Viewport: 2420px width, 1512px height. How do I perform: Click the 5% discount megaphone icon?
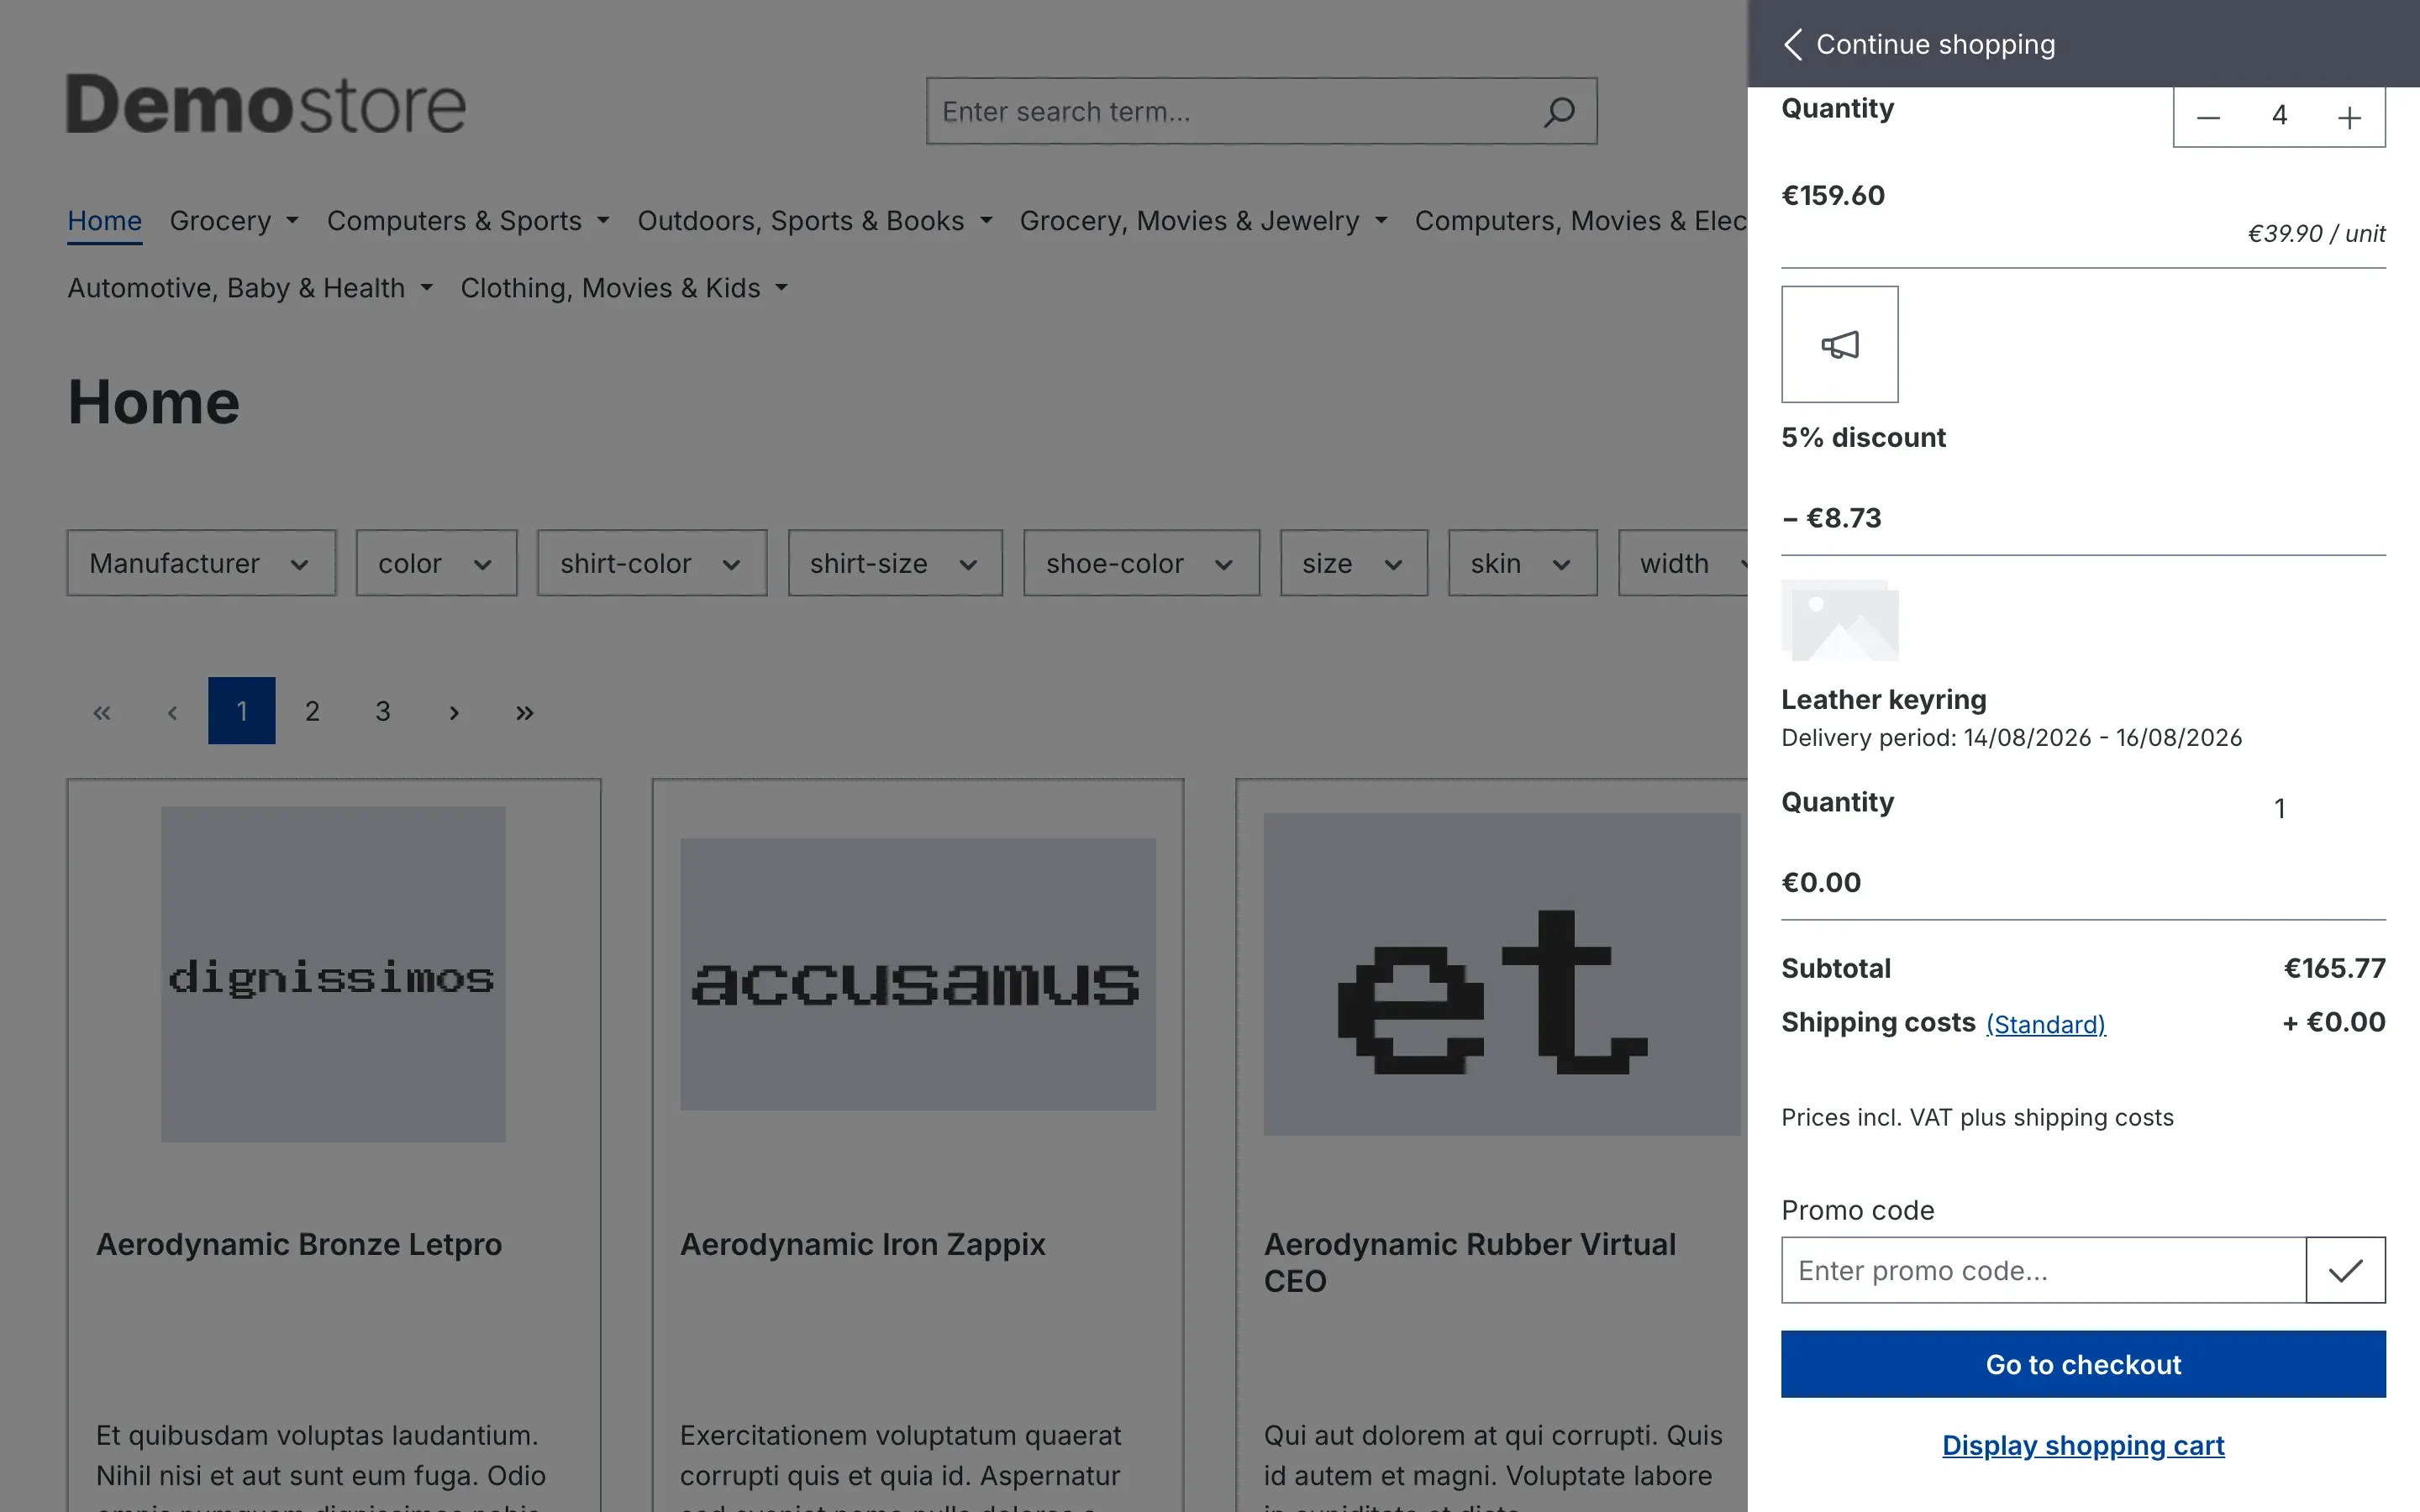click(x=1839, y=344)
